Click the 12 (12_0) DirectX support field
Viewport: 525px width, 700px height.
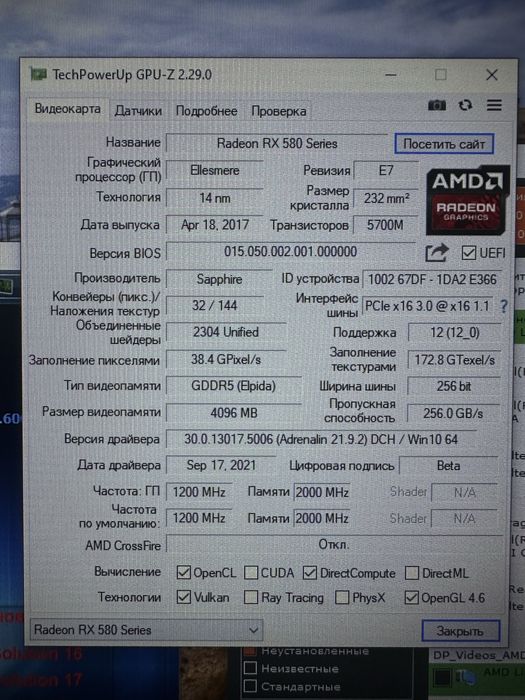(x=454, y=333)
